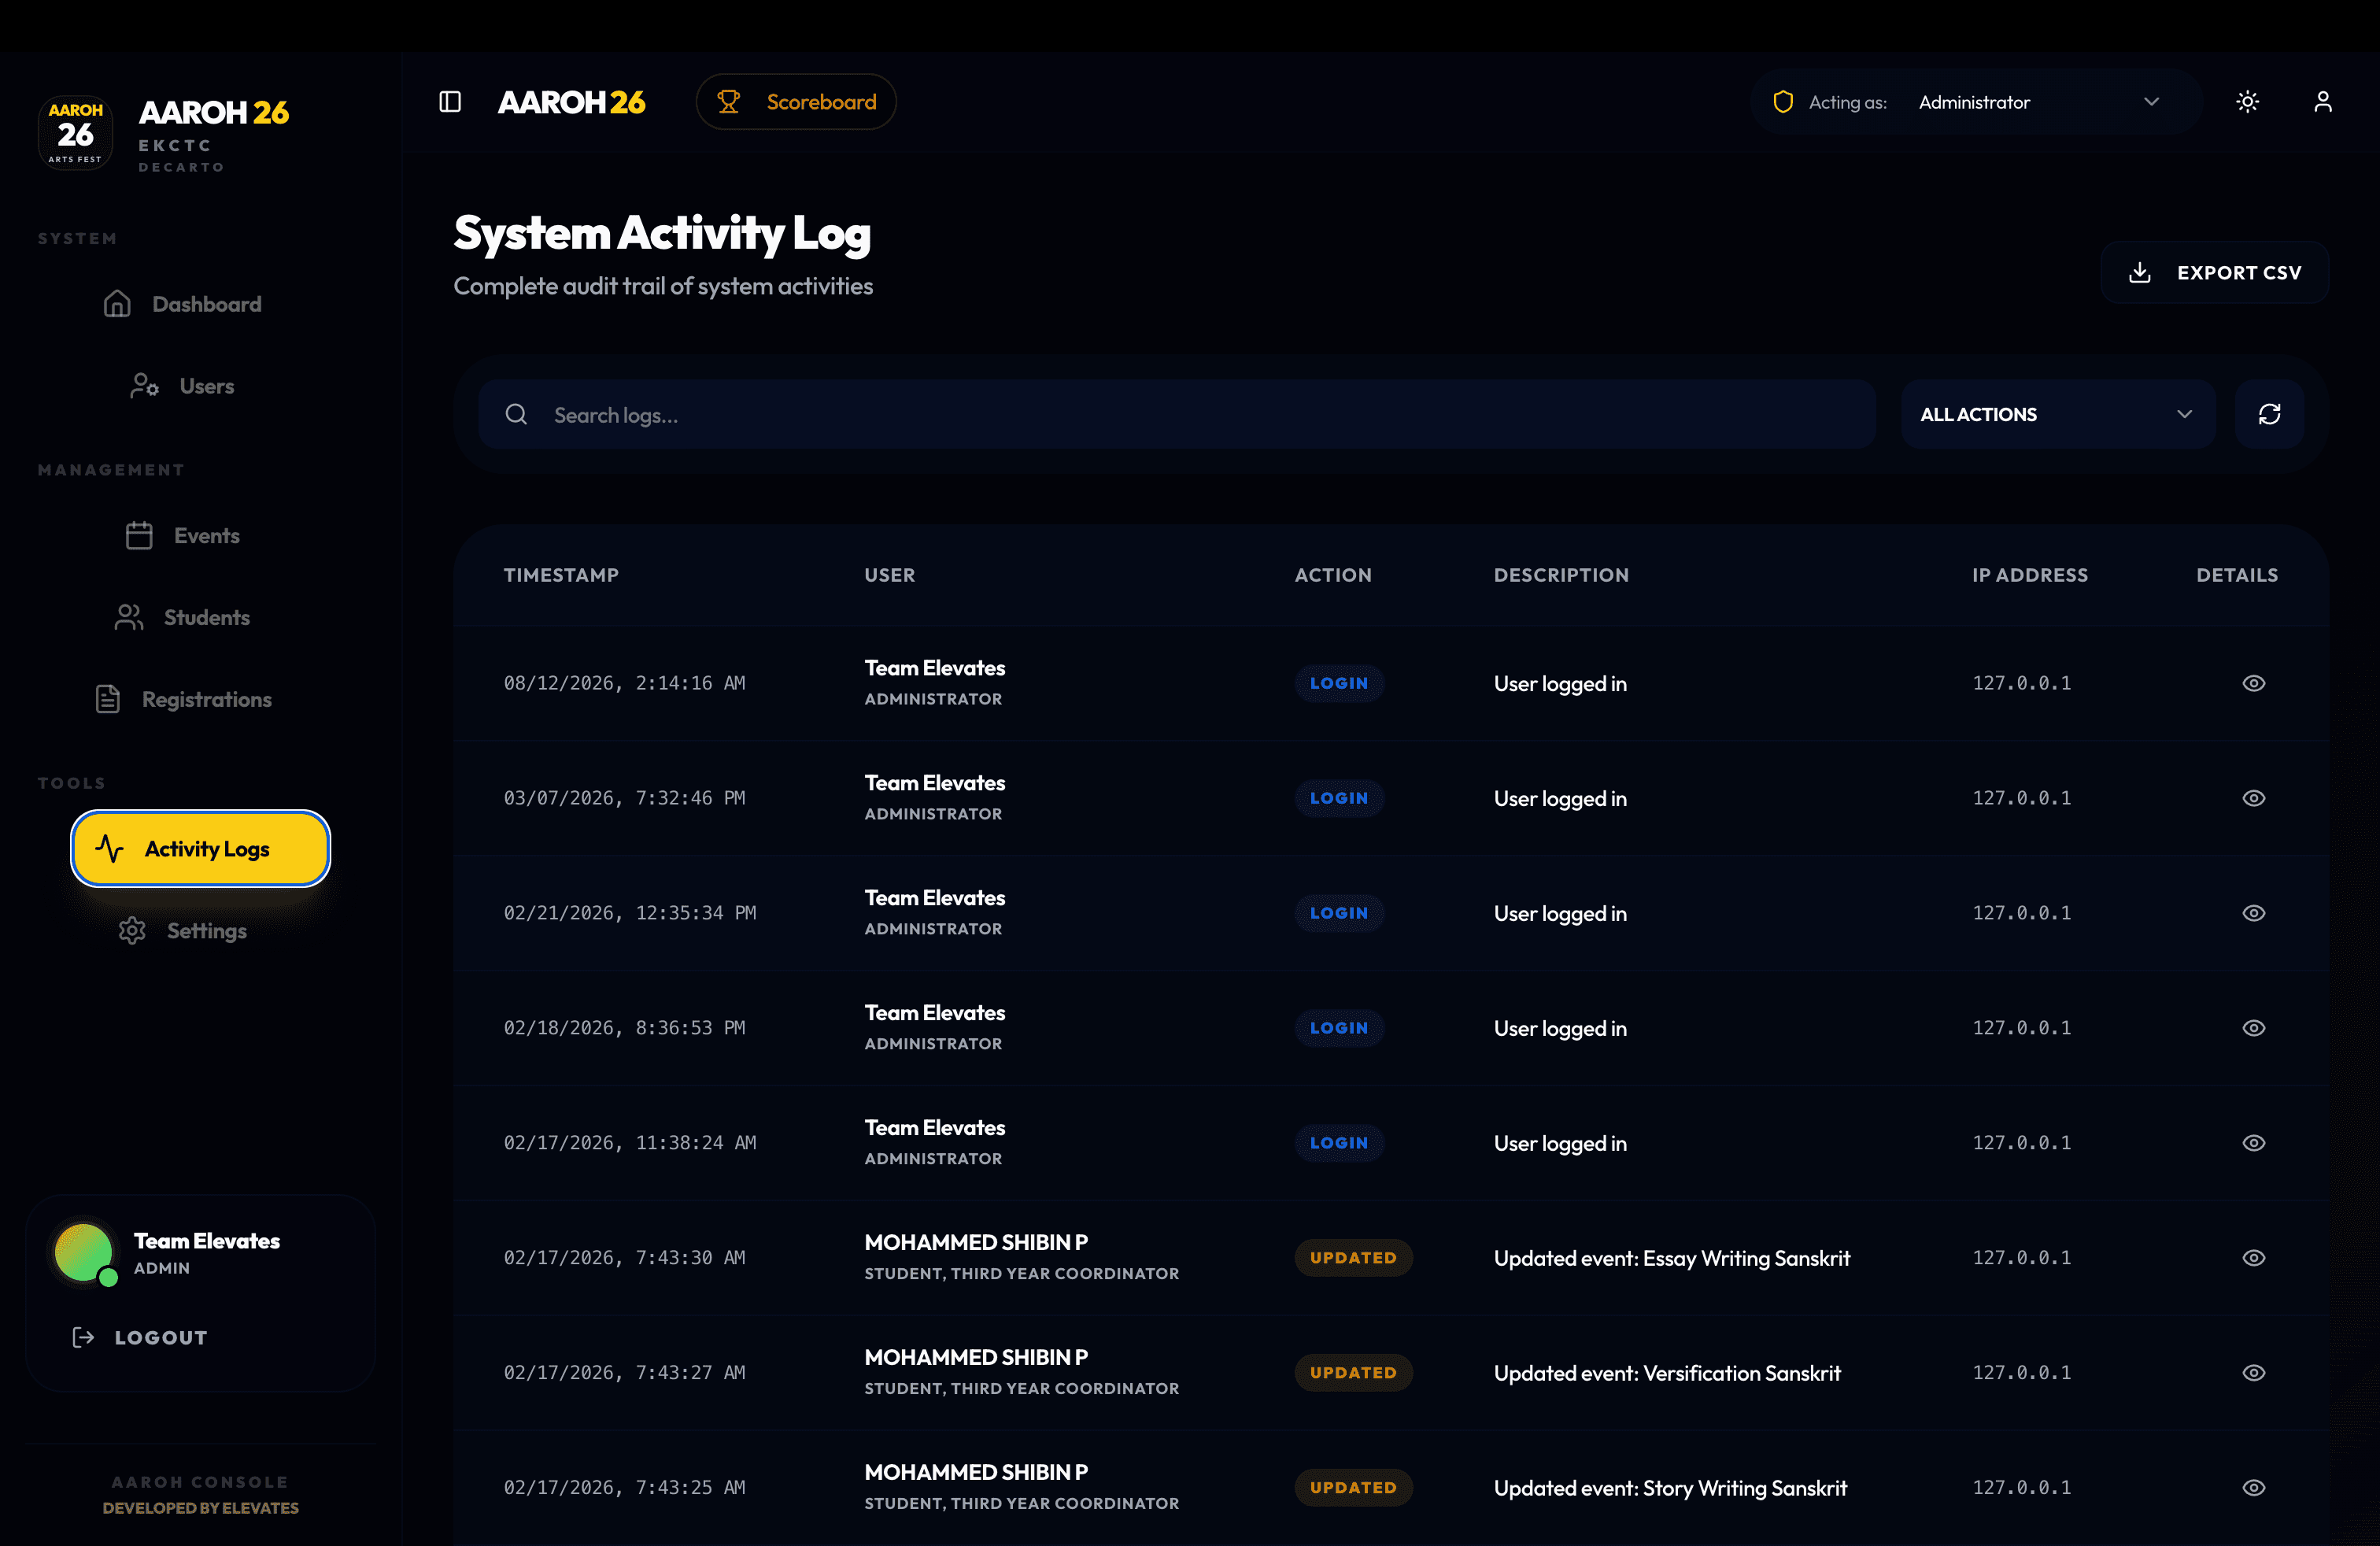Open the user profile icon in header
The image size is (2380, 1546).
[2323, 102]
